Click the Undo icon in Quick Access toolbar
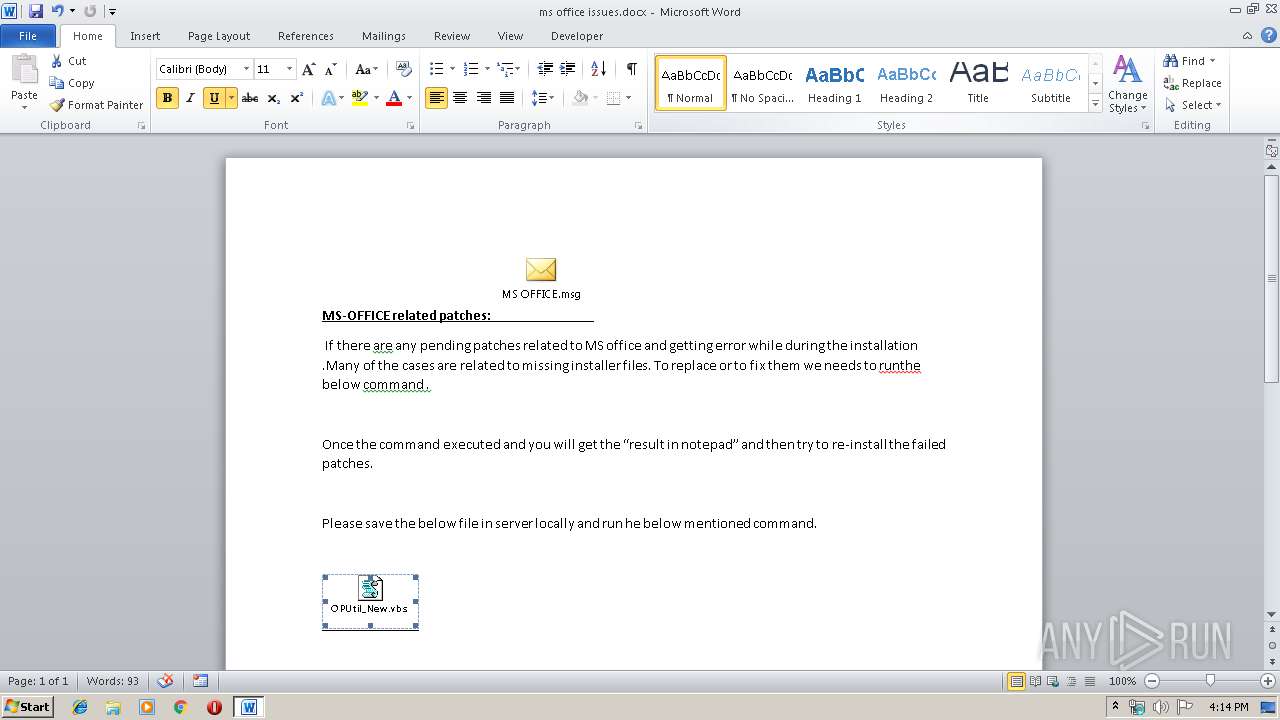Viewport: 1280px width, 720px height. pos(57,11)
